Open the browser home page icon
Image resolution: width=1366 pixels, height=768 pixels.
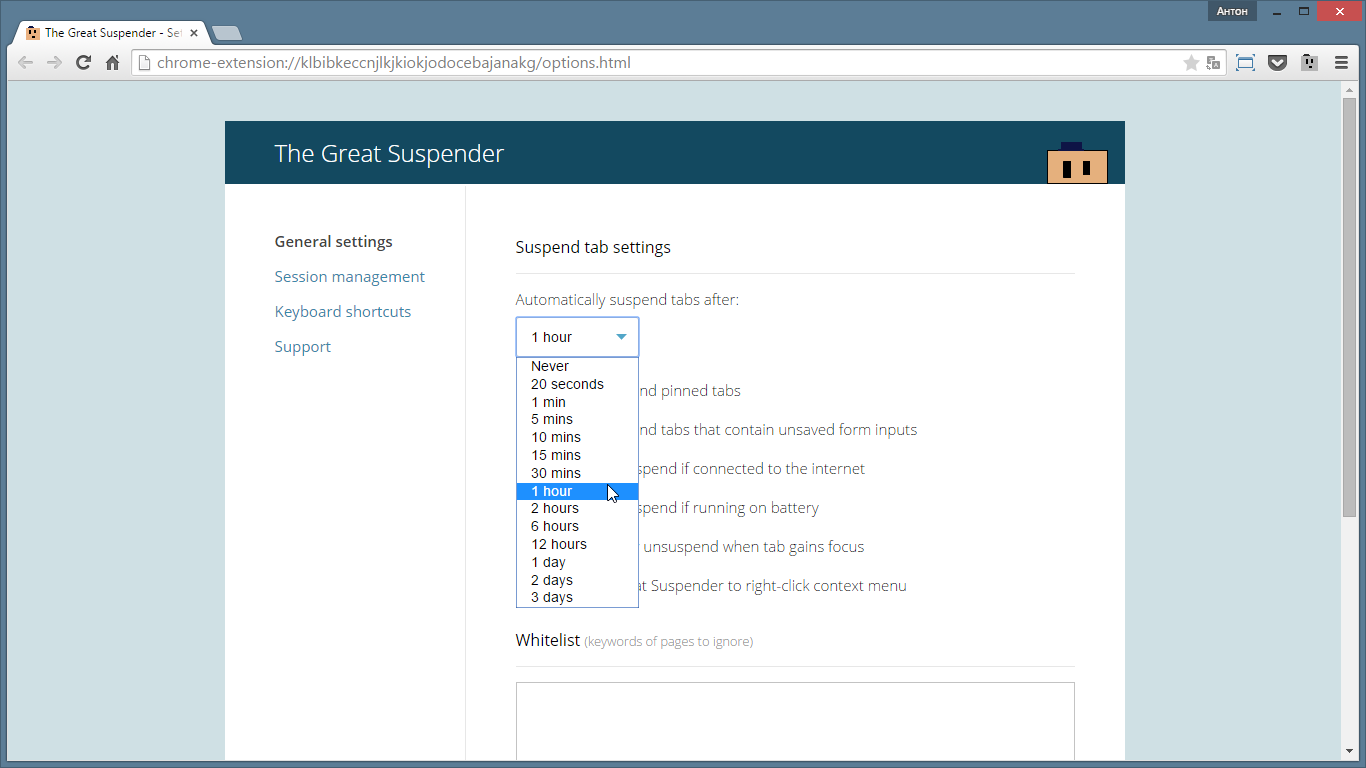point(113,62)
